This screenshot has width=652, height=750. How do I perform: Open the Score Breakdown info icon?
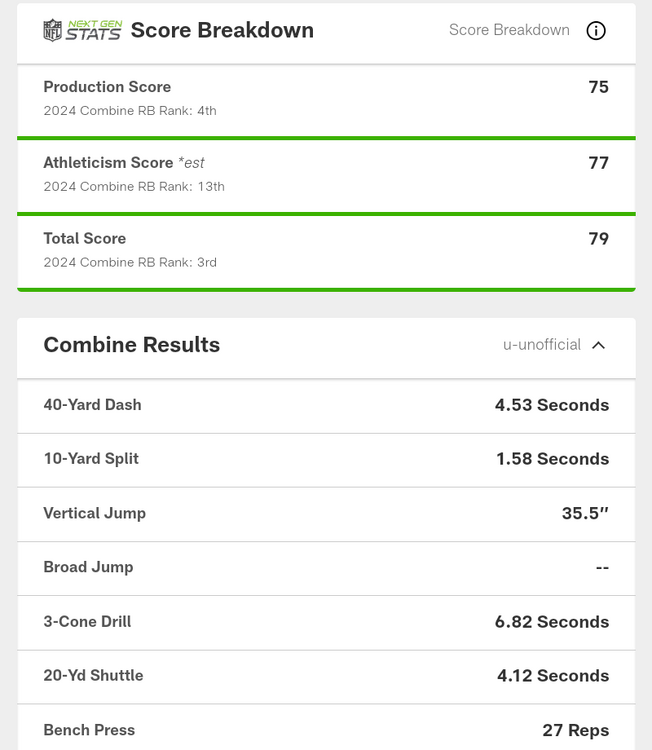pos(596,30)
